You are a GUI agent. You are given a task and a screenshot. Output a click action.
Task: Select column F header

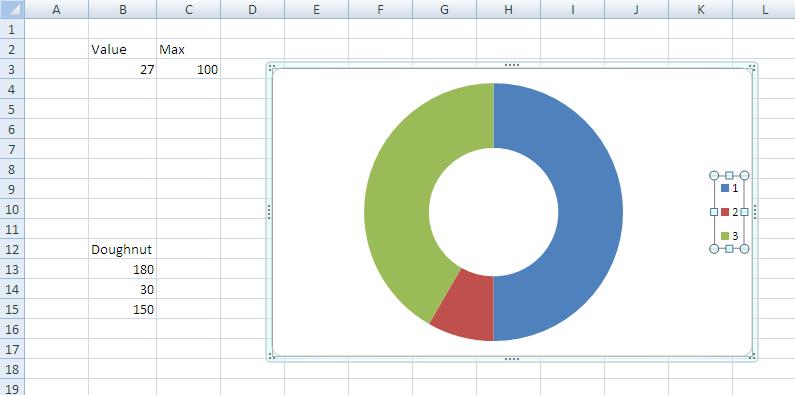(x=380, y=9)
